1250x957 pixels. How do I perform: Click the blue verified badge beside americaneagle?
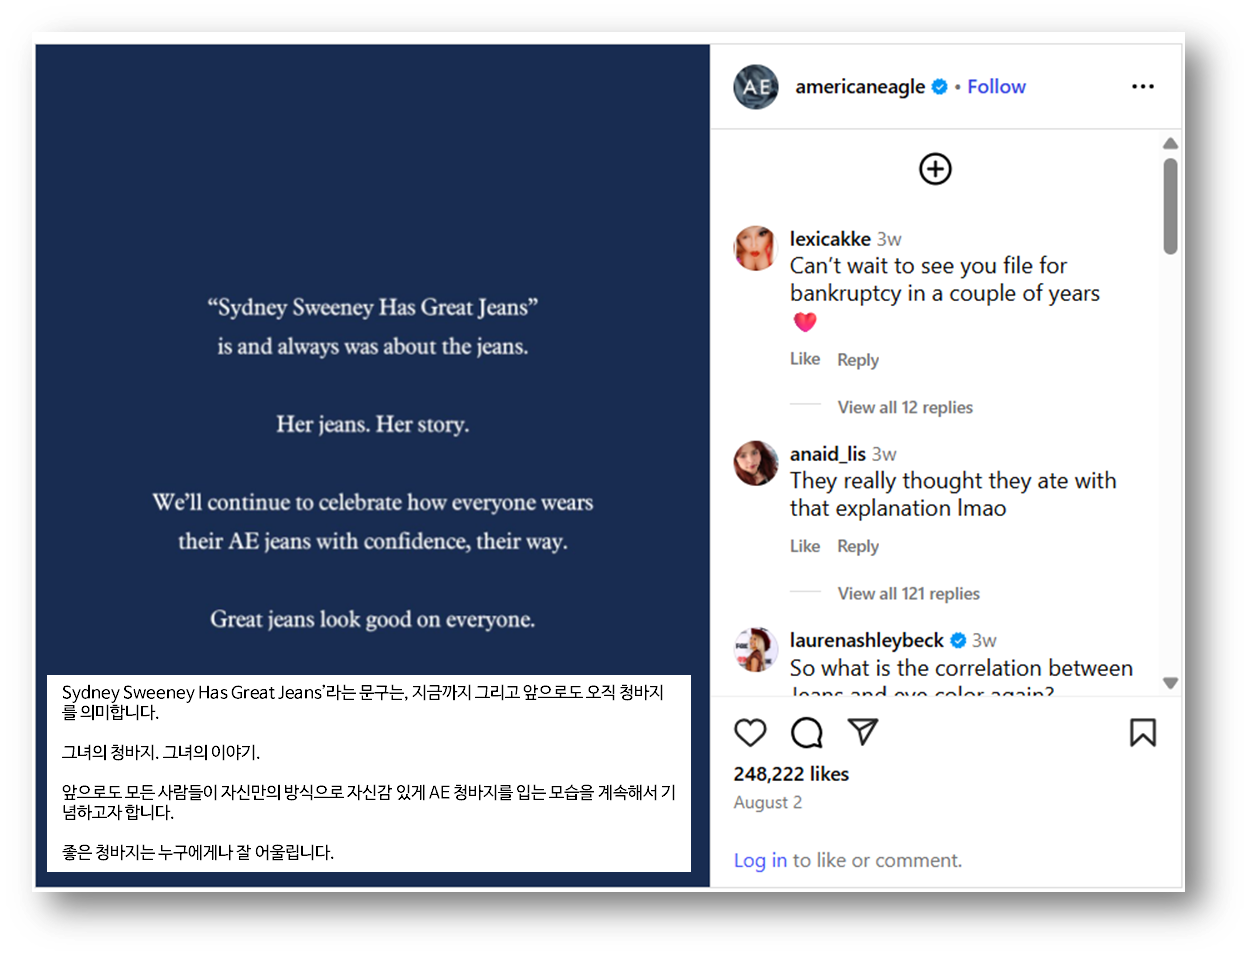point(940,87)
